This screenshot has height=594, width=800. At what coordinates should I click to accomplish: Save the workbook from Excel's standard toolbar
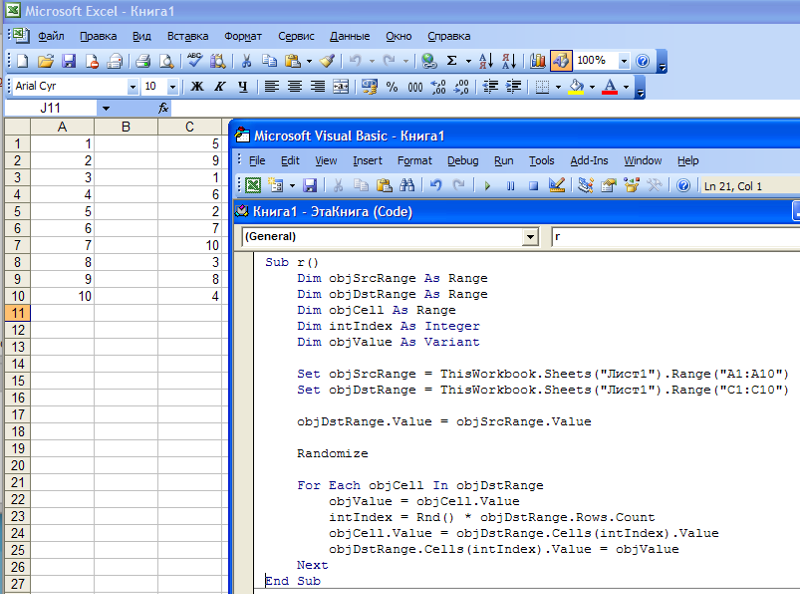tap(69, 61)
